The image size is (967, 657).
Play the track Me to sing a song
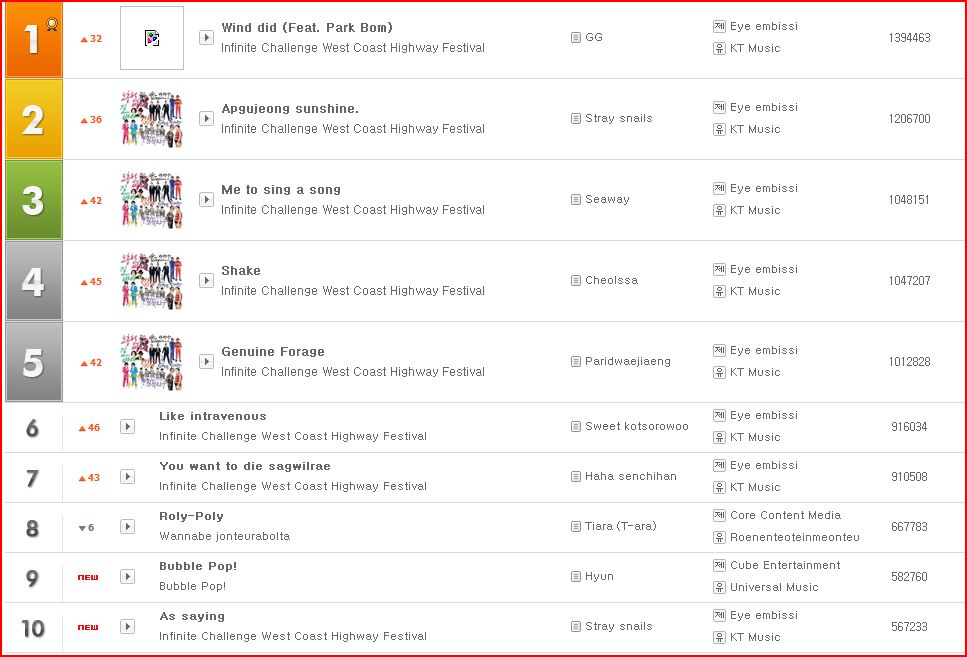coord(206,200)
